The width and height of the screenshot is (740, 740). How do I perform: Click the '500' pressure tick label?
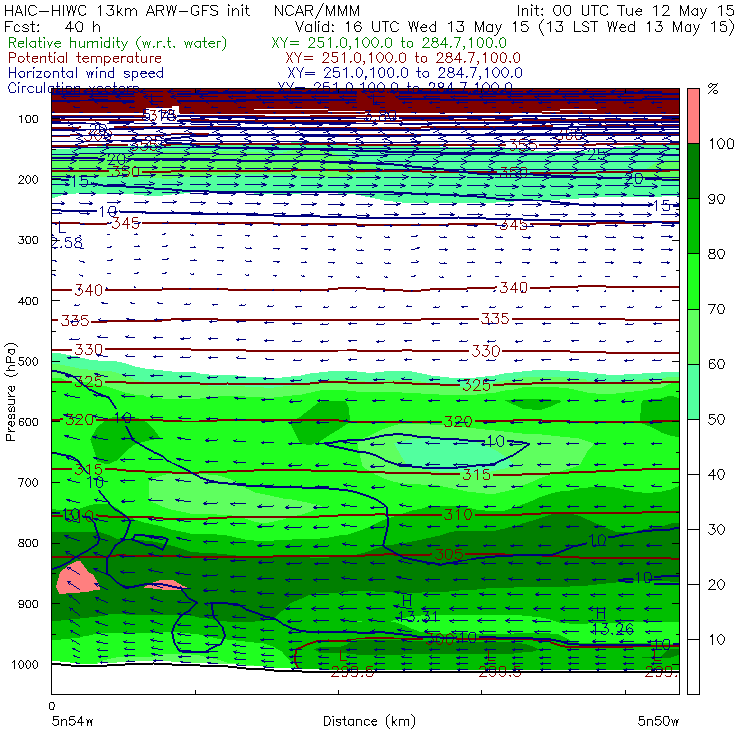[28, 362]
